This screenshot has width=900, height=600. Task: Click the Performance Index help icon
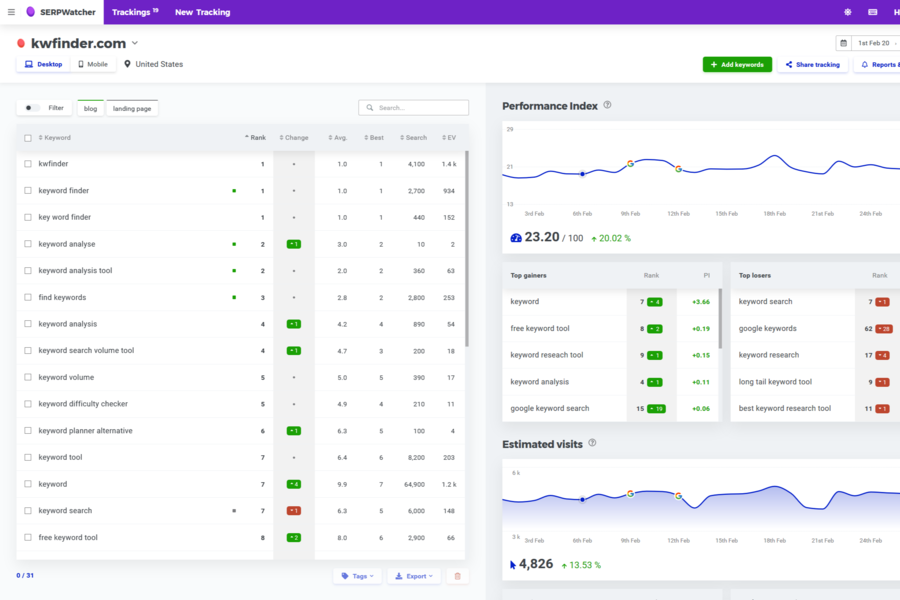607,105
